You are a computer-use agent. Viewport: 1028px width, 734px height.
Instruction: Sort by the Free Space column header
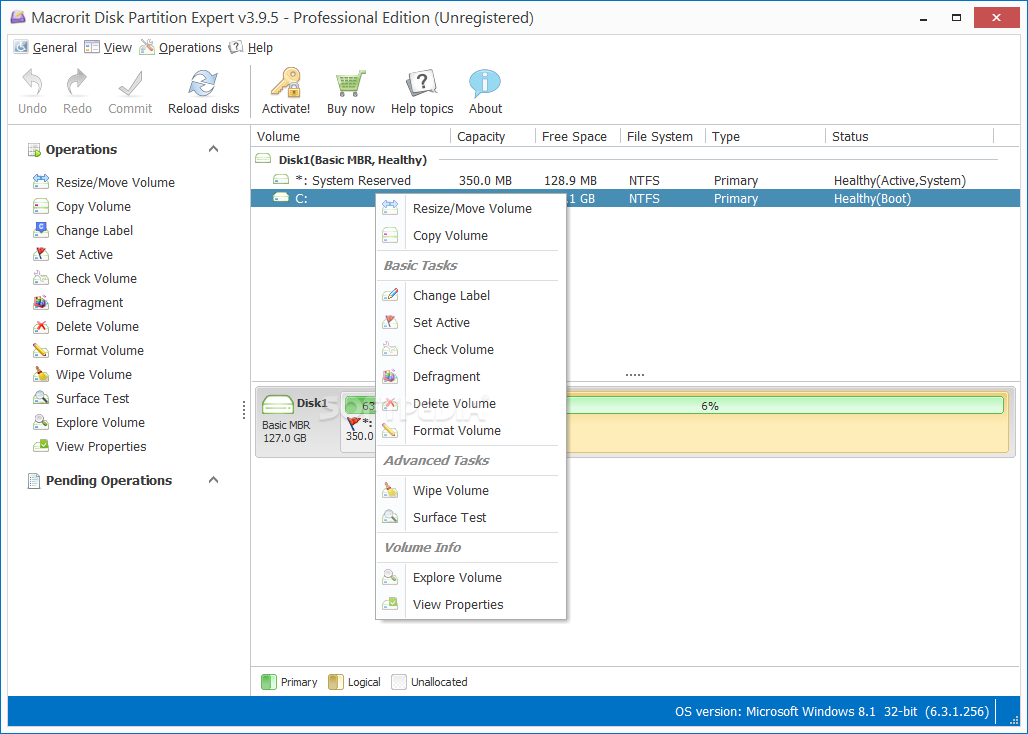tap(578, 136)
